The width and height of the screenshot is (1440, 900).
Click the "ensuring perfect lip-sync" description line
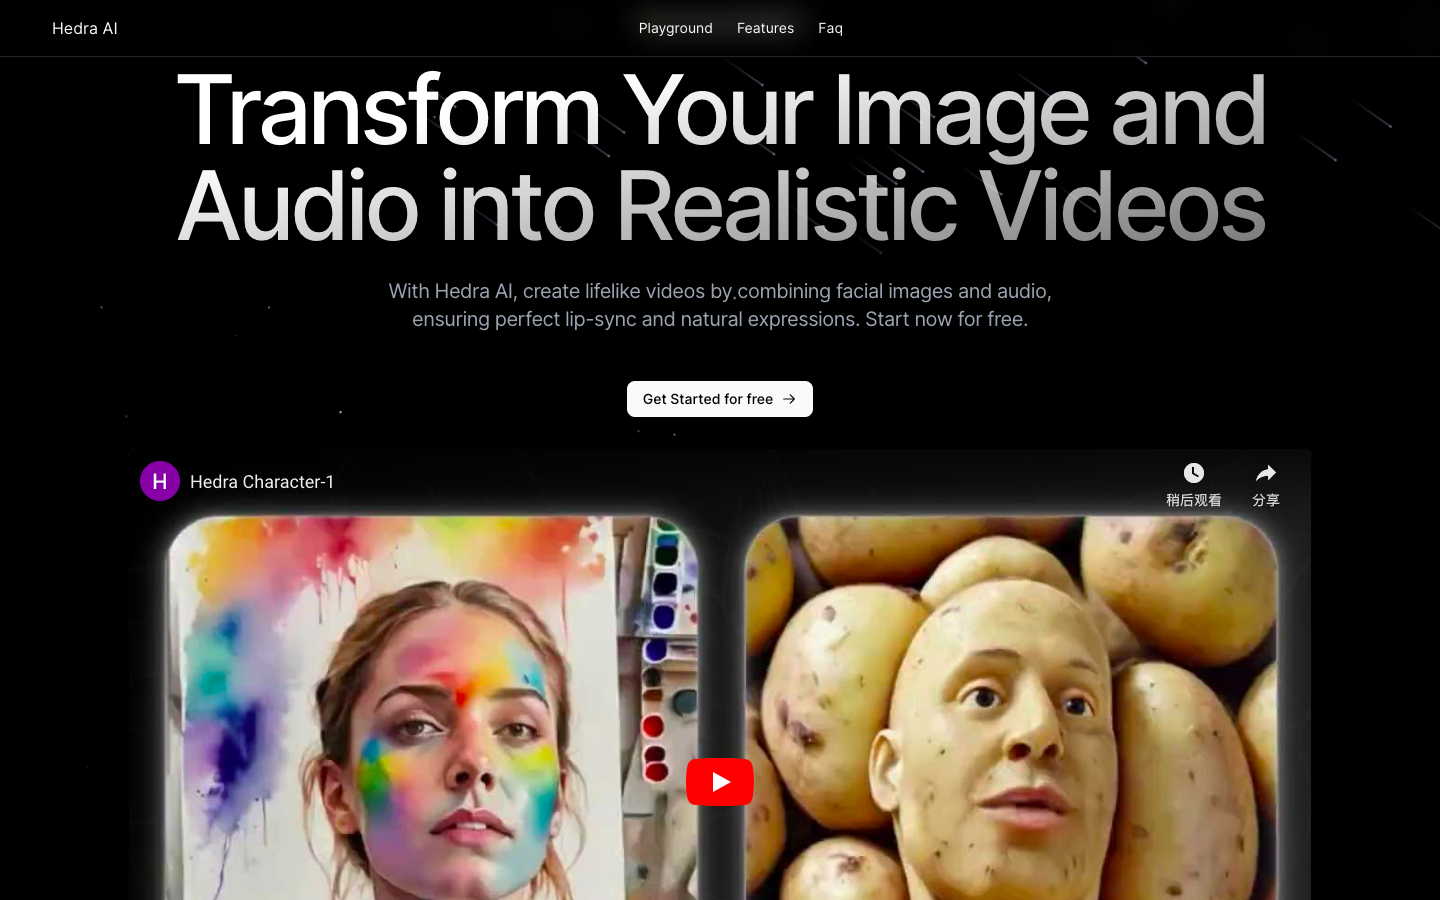(x=720, y=319)
